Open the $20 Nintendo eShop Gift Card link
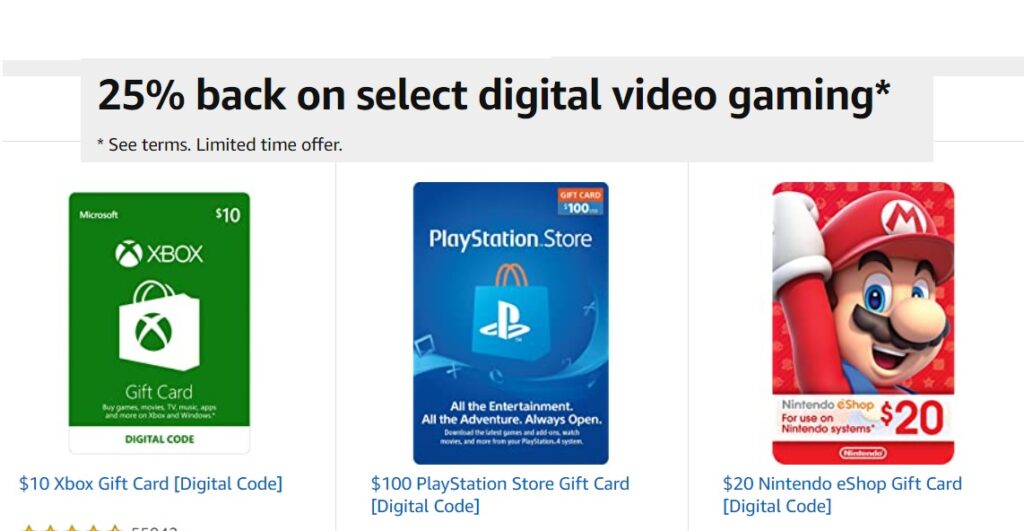 842,494
